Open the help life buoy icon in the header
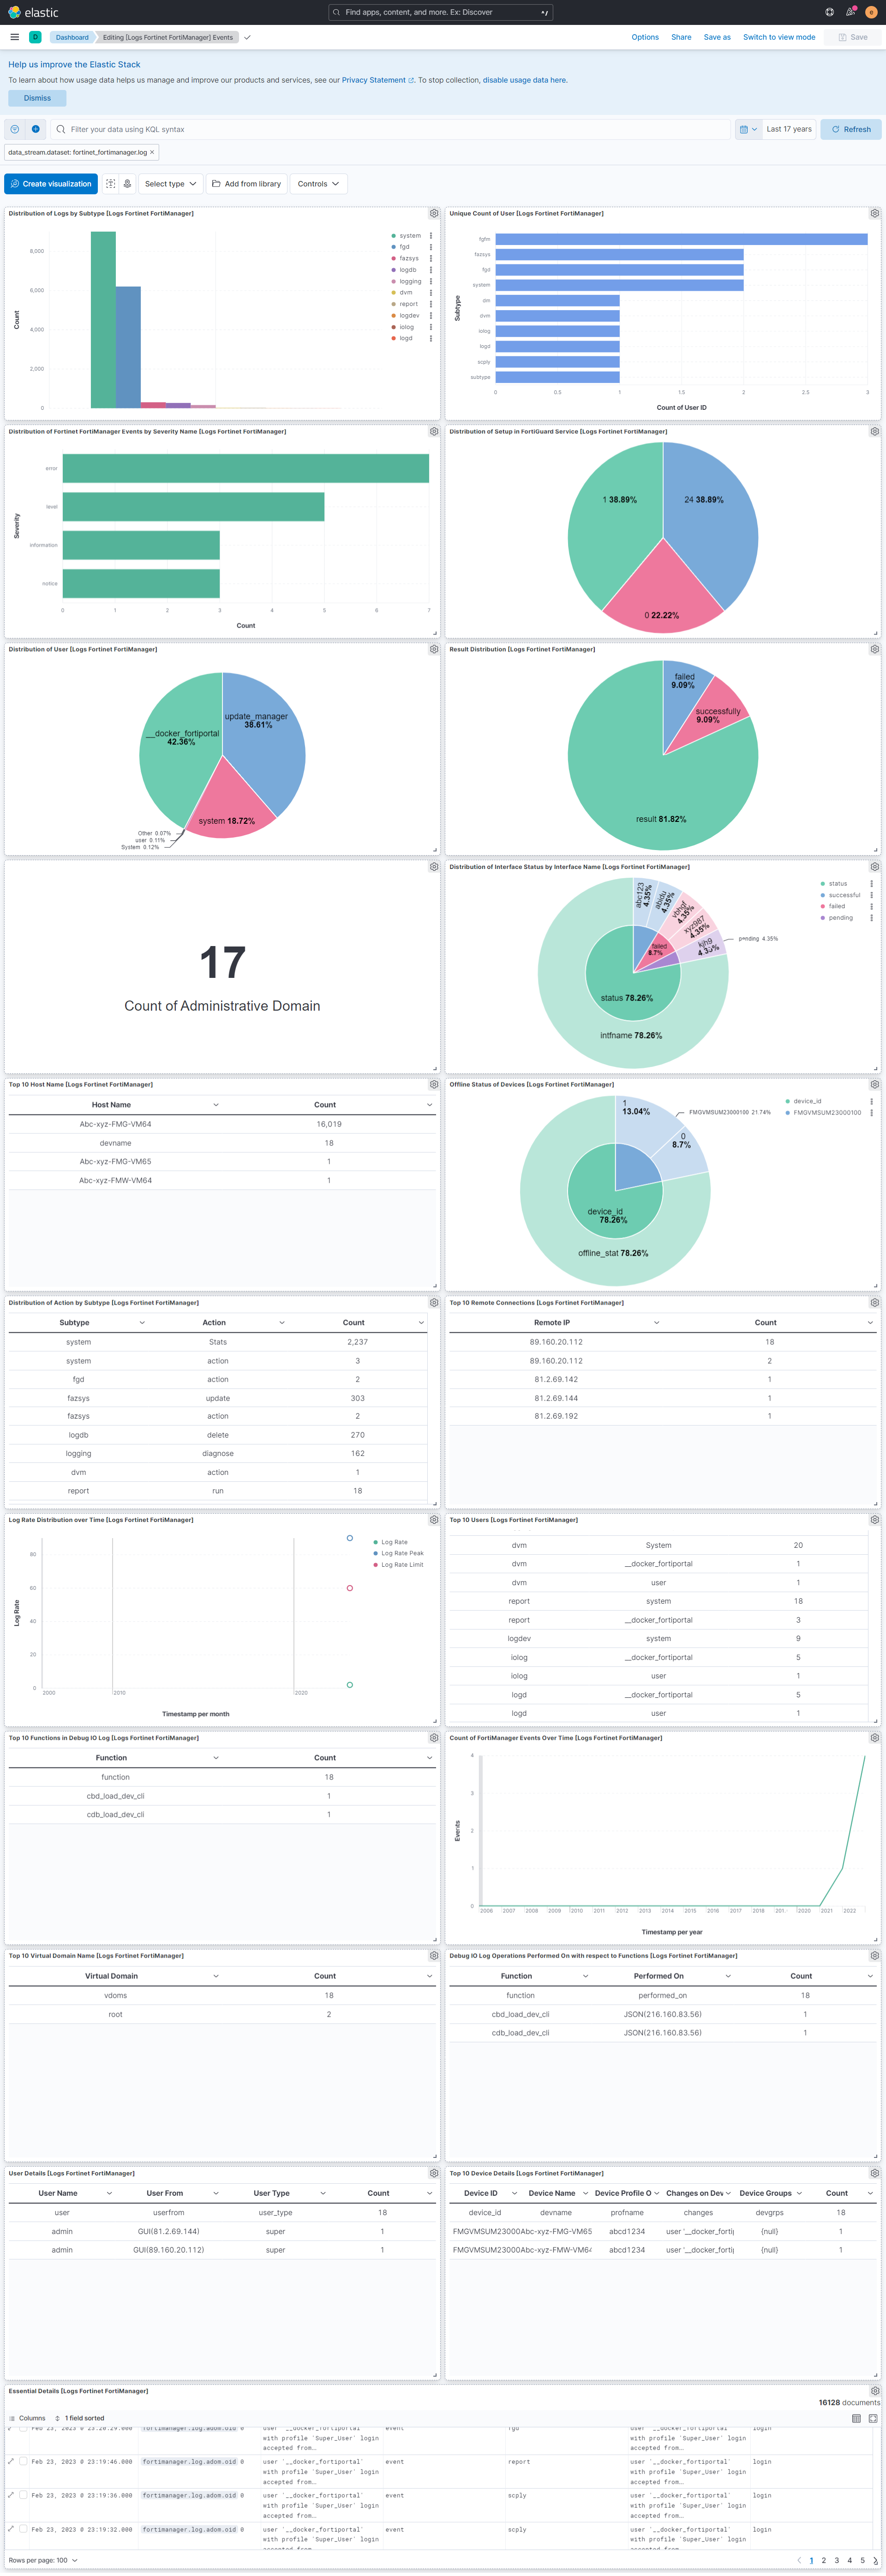The image size is (886, 2576). coord(830,12)
